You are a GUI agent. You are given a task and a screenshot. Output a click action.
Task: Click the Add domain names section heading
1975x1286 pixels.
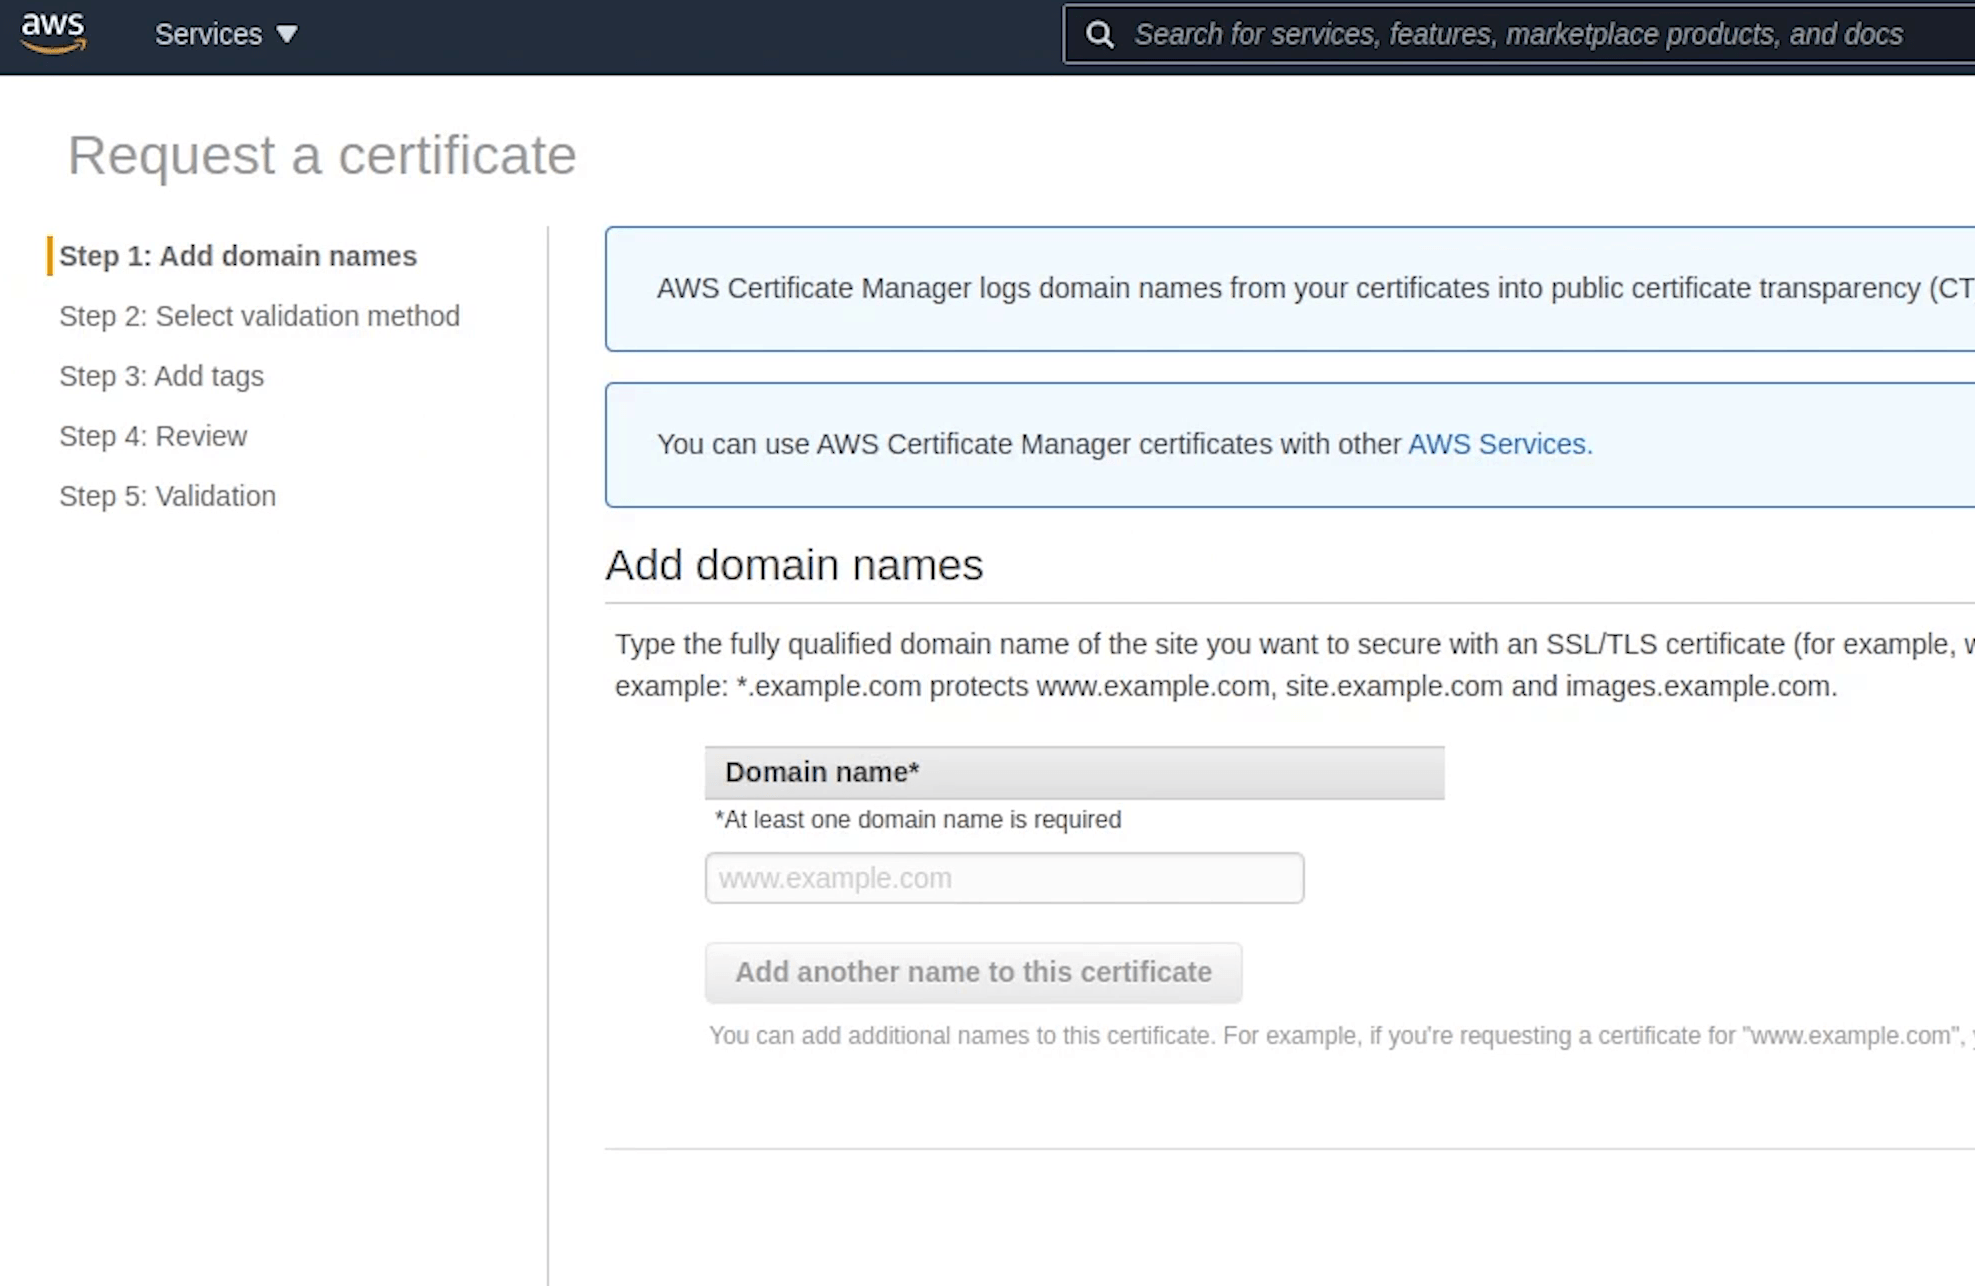coord(794,565)
